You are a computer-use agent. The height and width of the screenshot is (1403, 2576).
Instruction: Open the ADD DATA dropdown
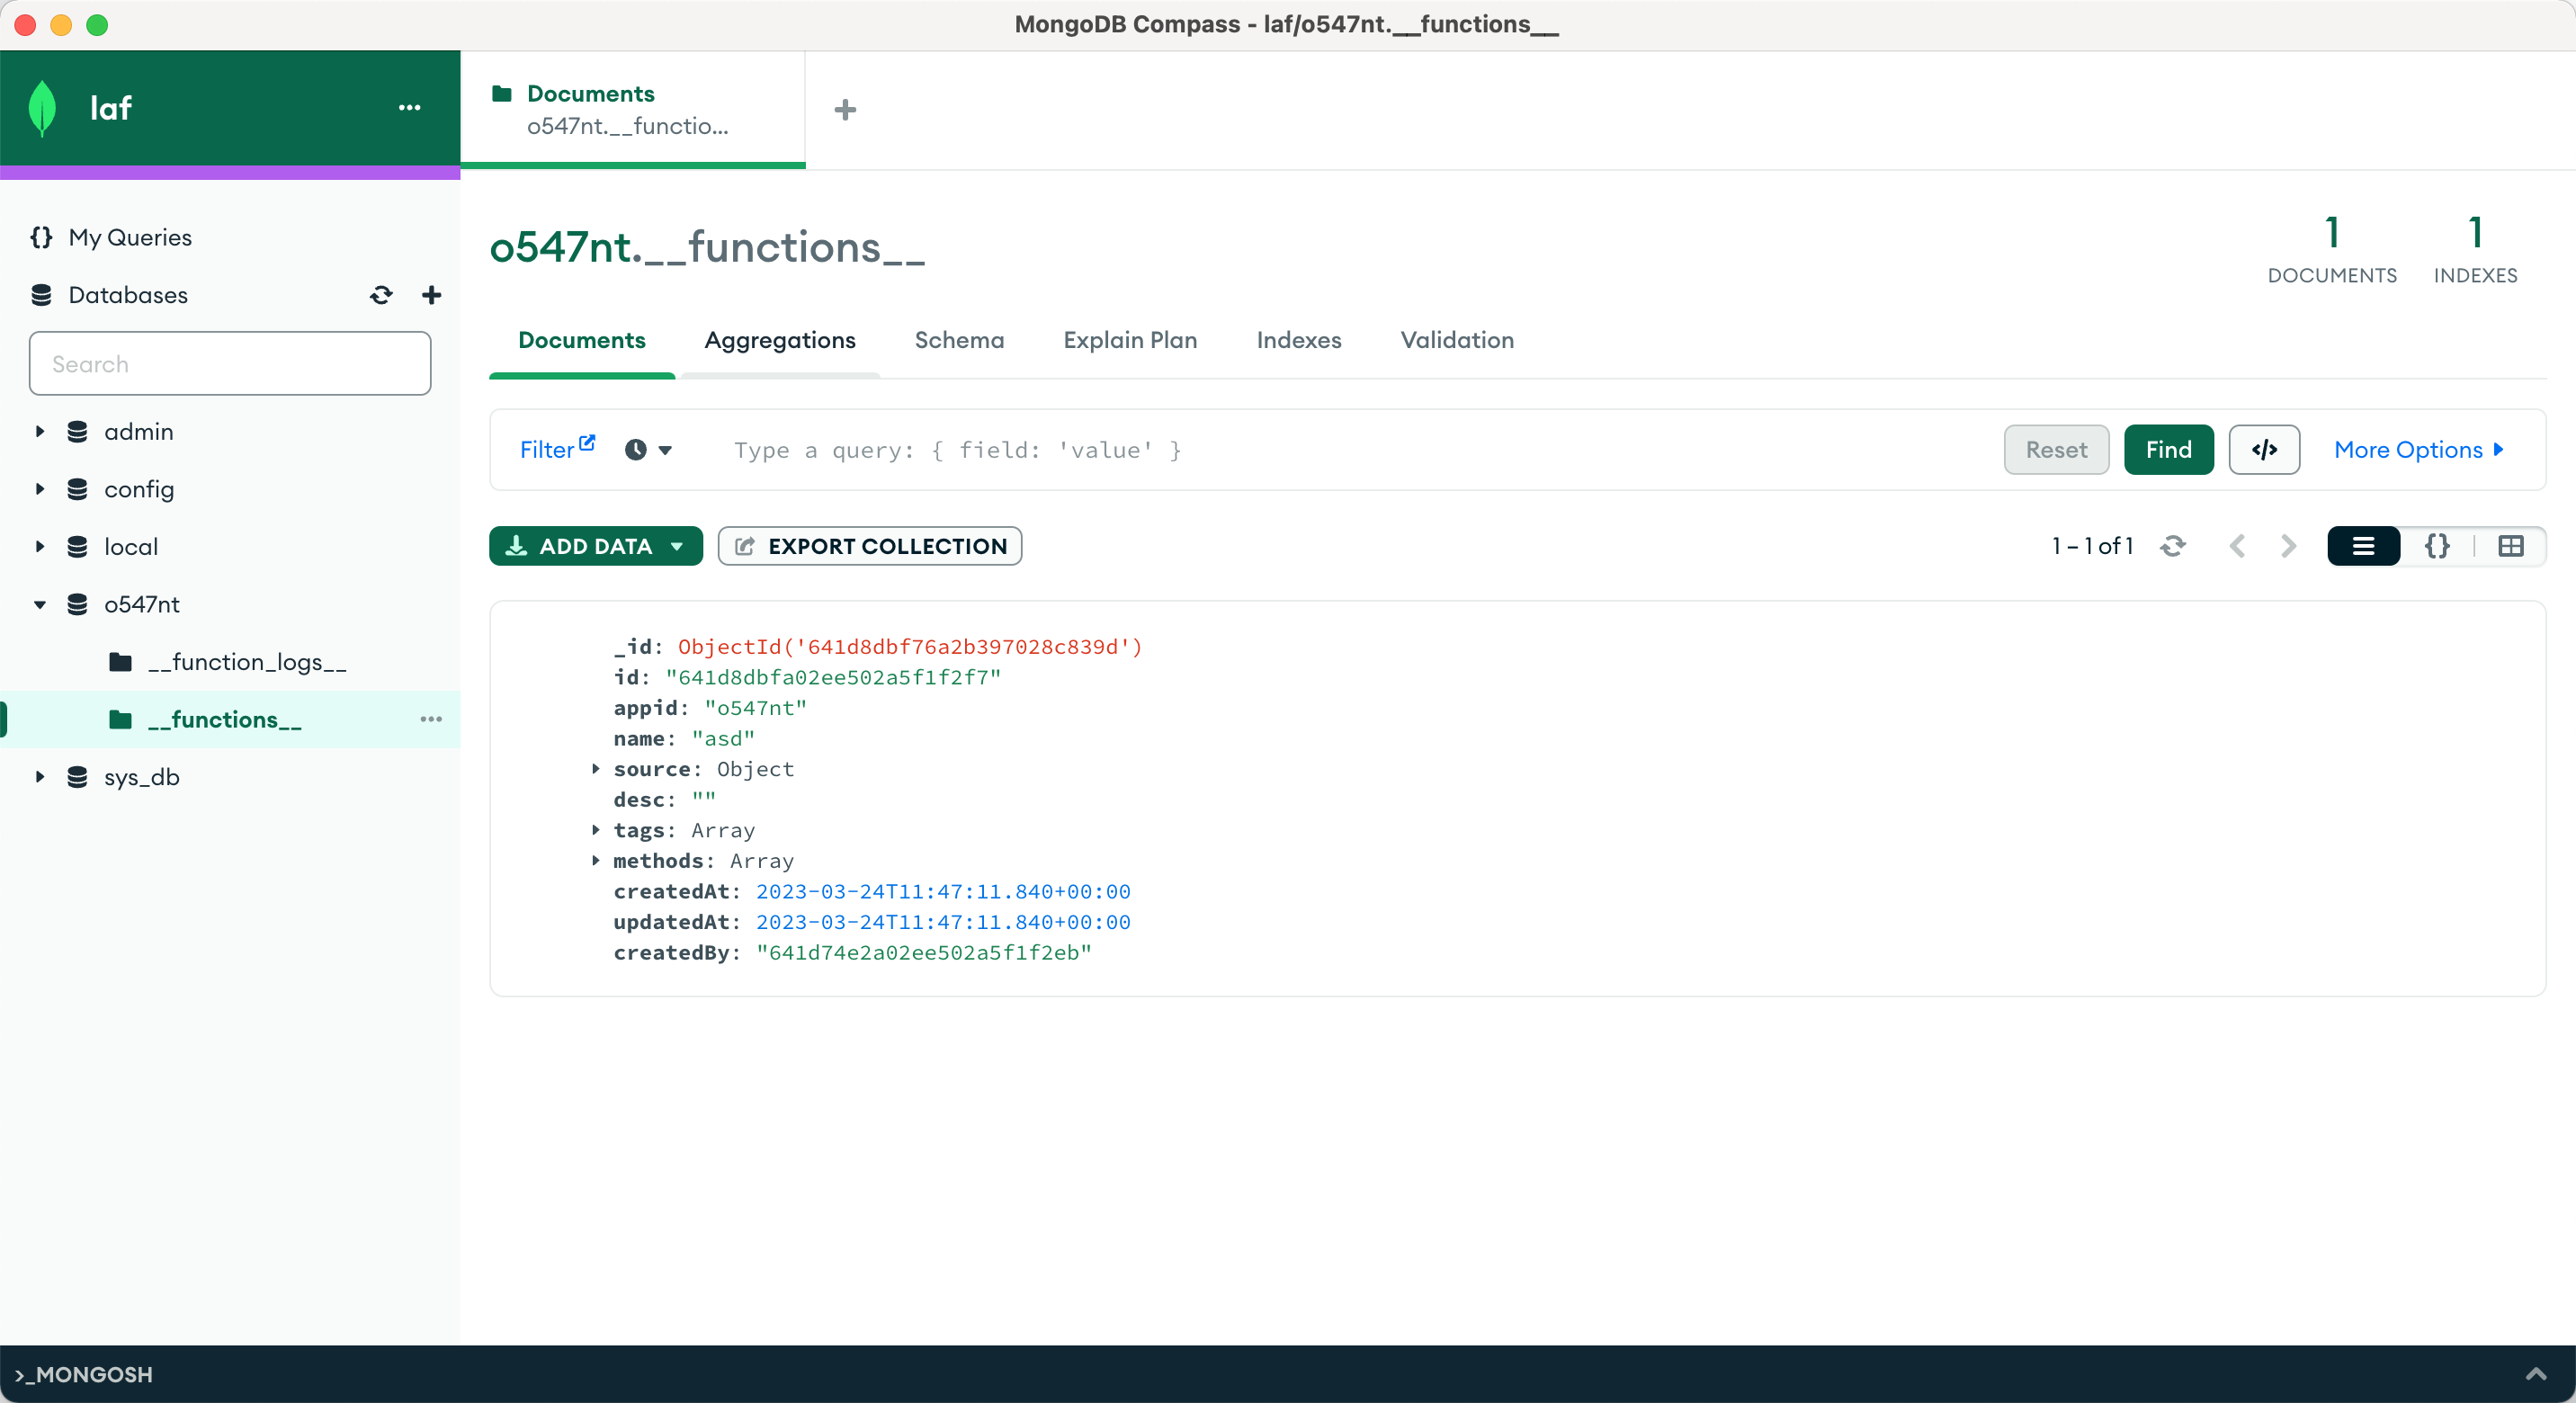(x=596, y=546)
